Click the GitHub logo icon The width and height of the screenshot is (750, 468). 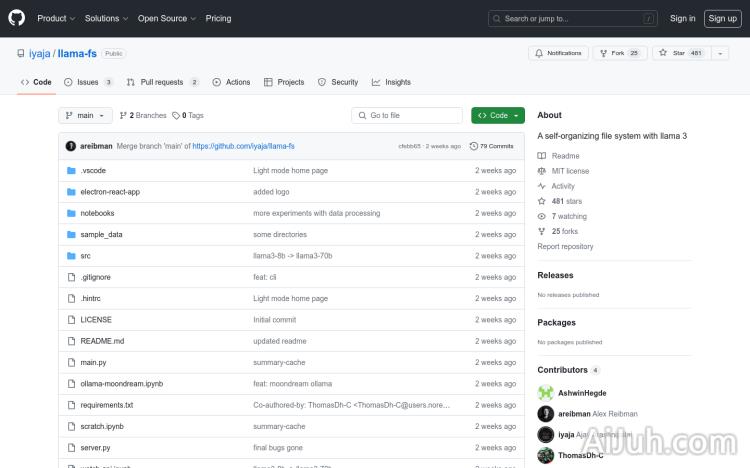point(17,18)
